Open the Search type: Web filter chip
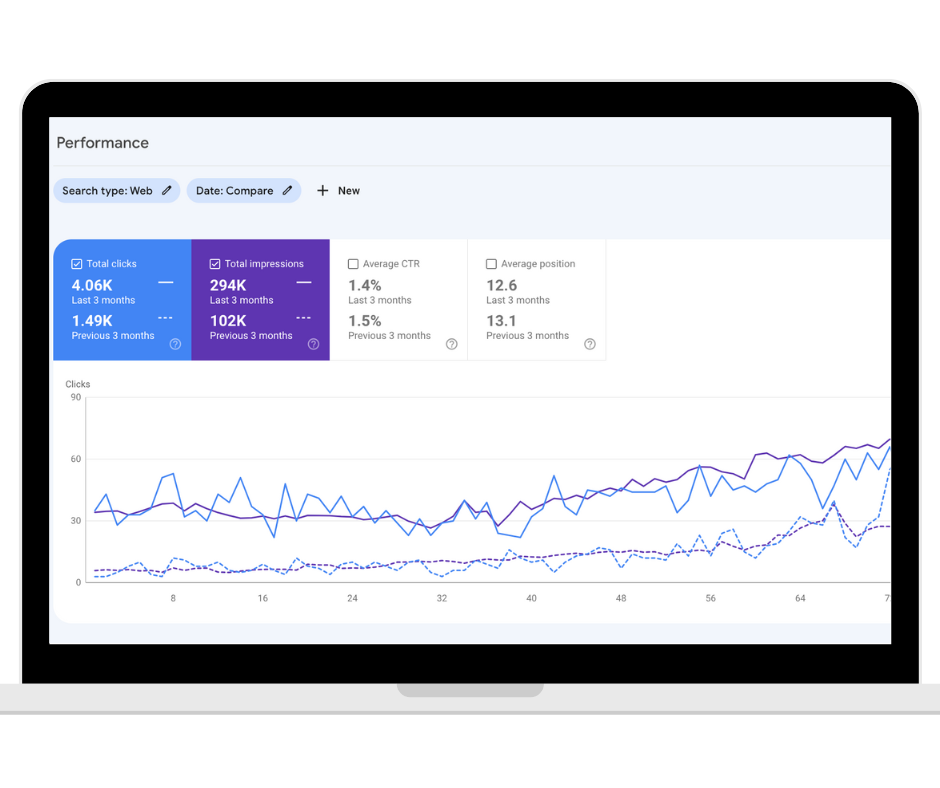This screenshot has width=940, height=788. (117, 191)
